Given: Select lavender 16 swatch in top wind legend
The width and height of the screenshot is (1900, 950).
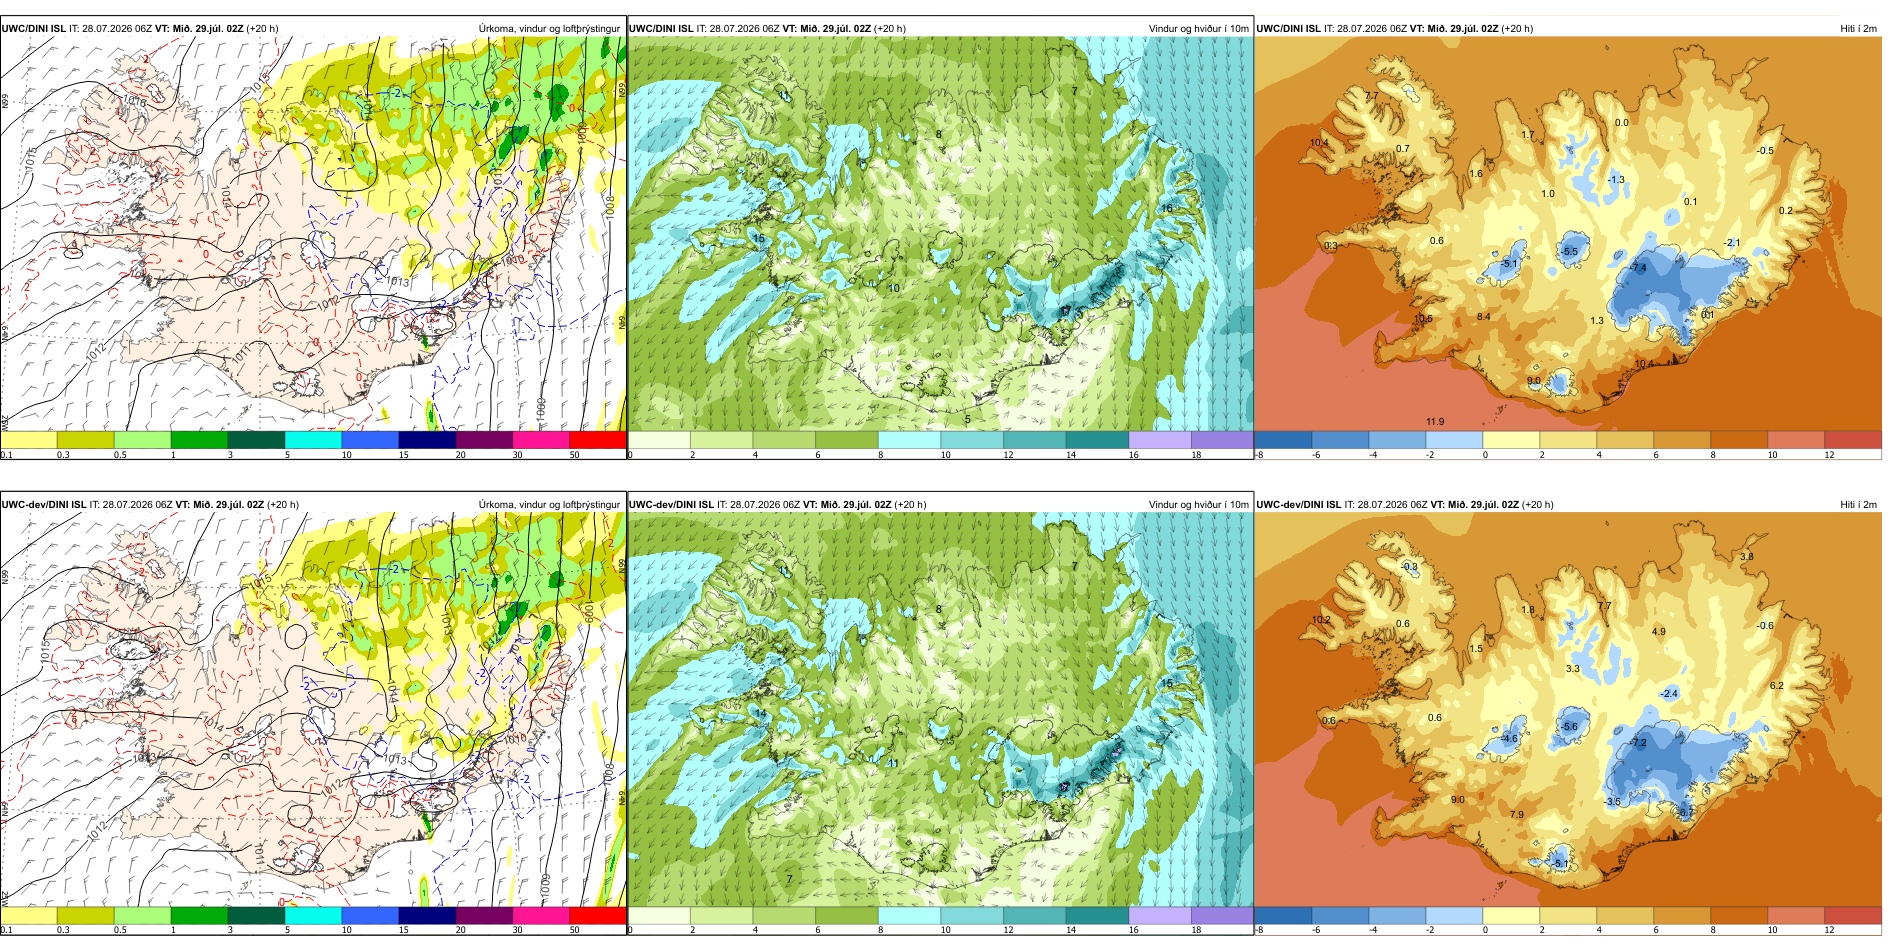Looking at the screenshot, I should tap(1159, 440).
